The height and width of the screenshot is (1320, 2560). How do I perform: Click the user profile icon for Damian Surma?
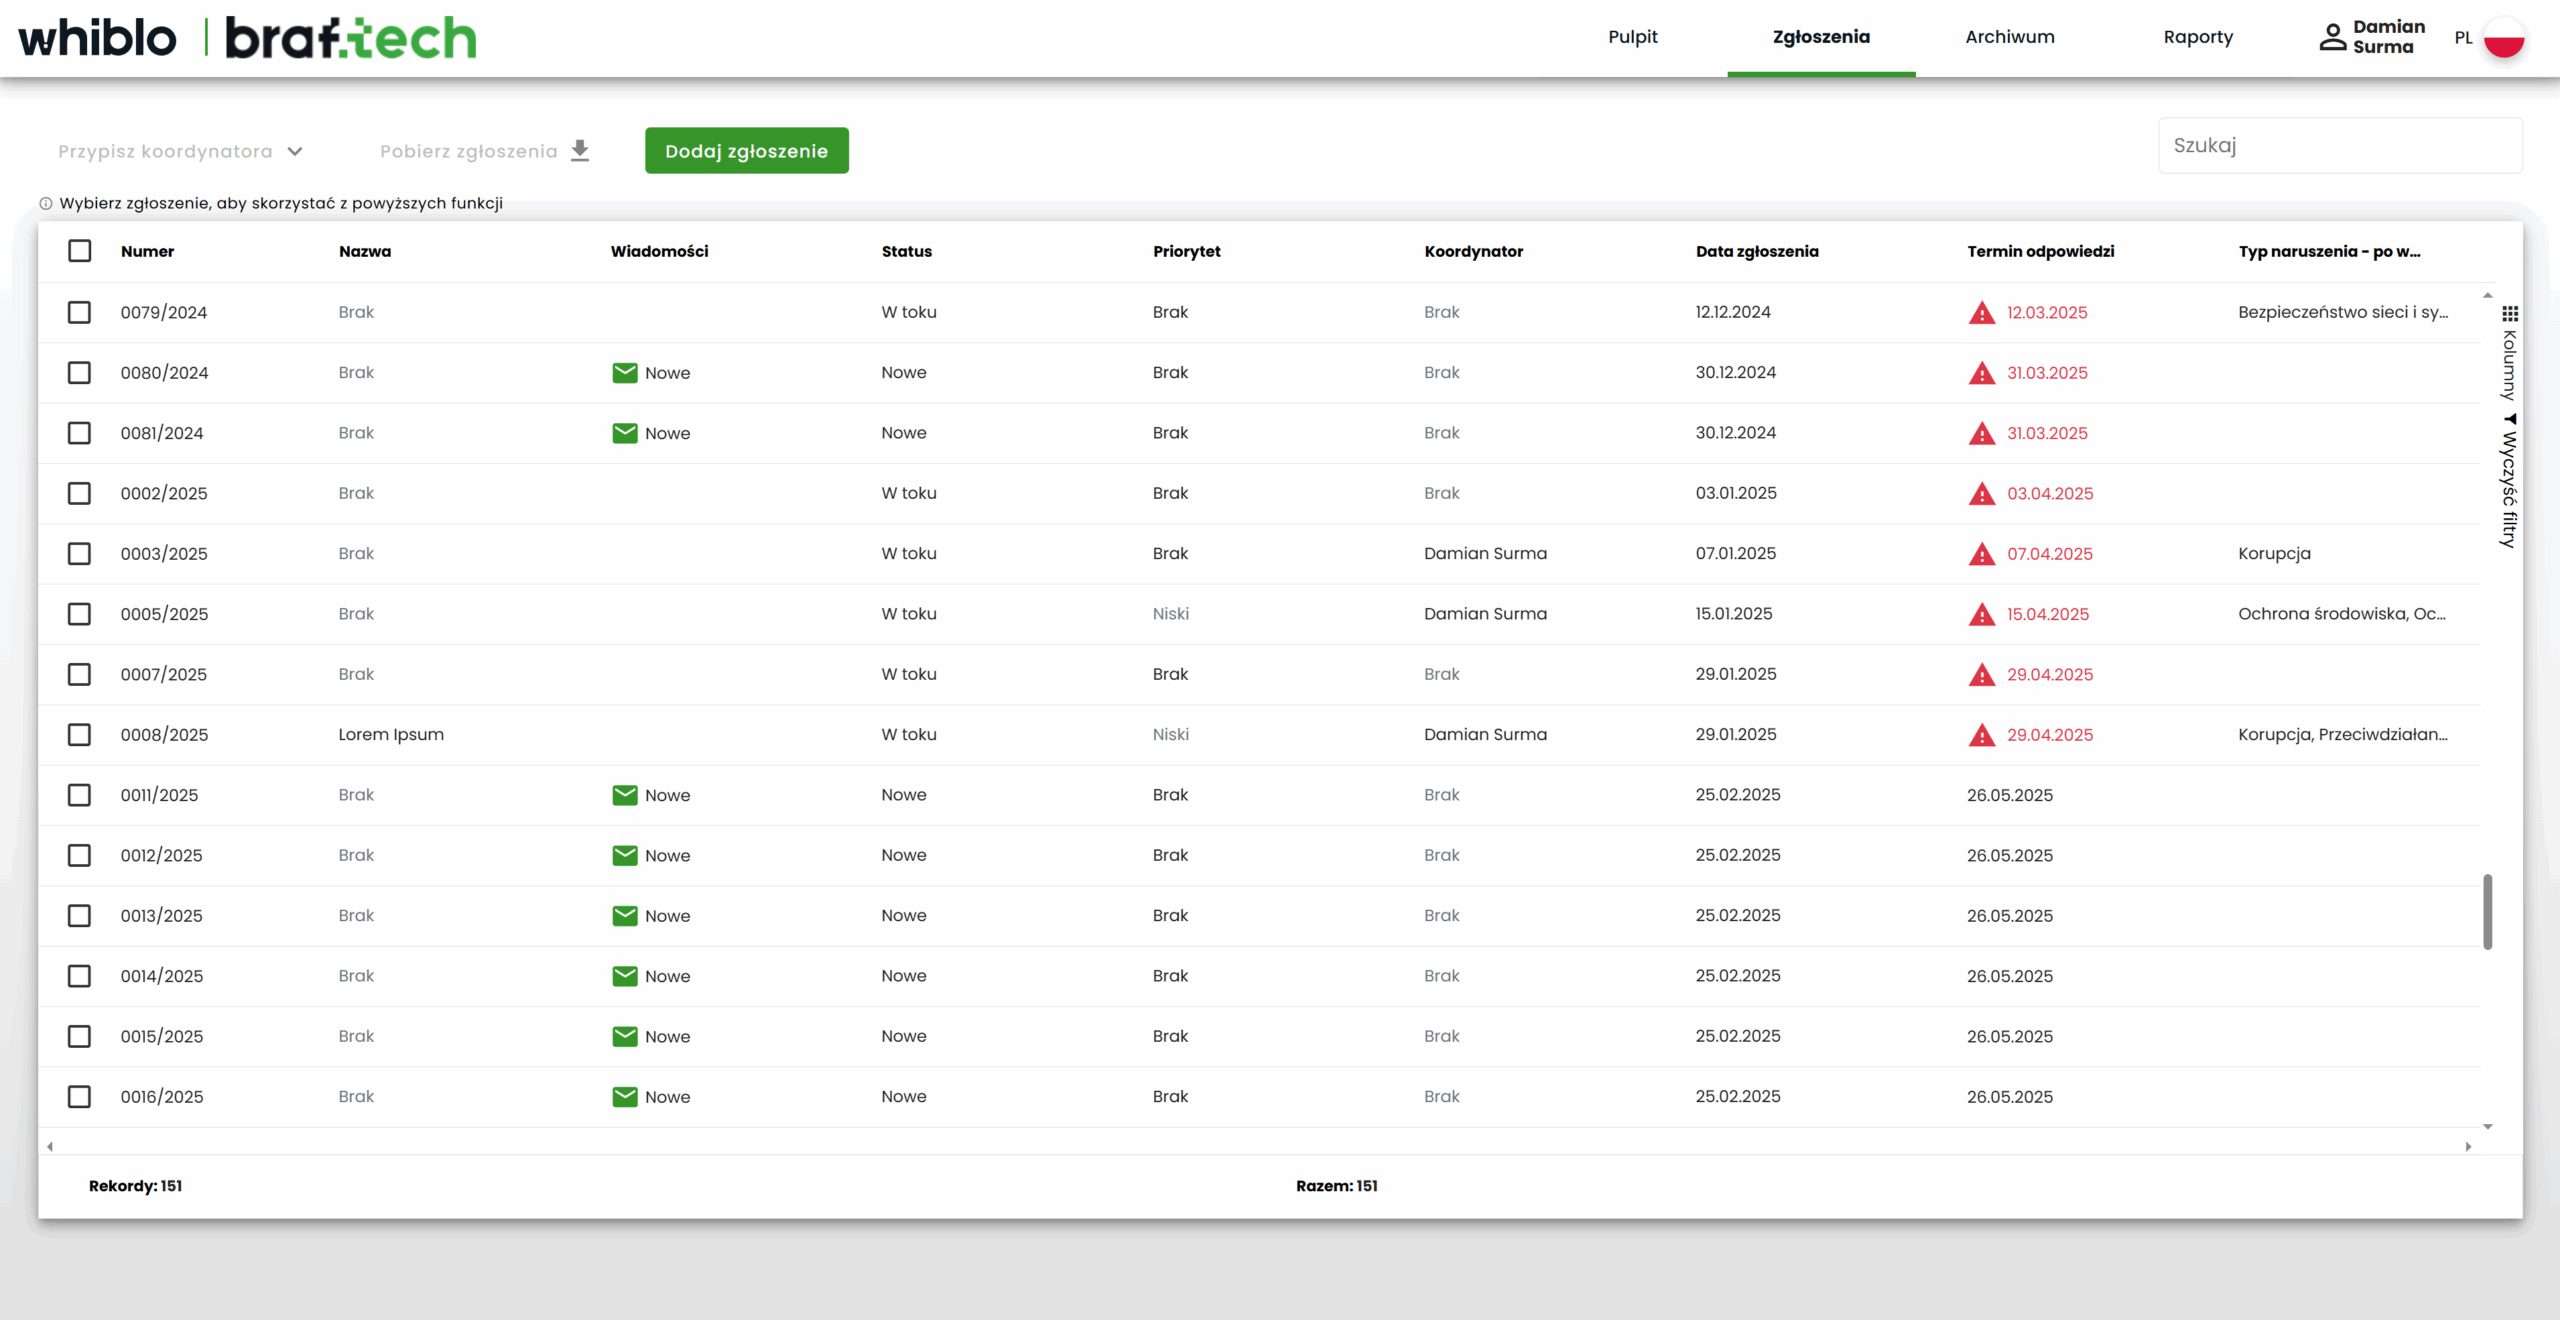point(2332,37)
